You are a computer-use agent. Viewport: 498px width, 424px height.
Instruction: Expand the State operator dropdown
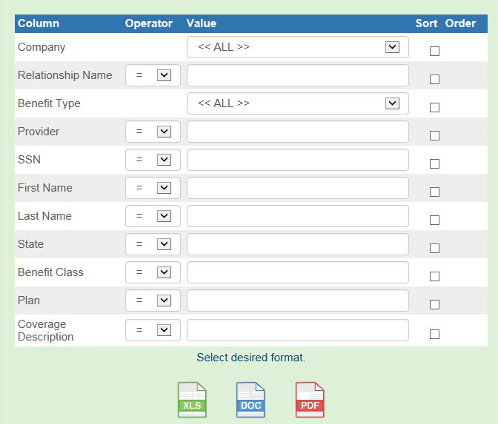pyautogui.click(x=153, y=244)
